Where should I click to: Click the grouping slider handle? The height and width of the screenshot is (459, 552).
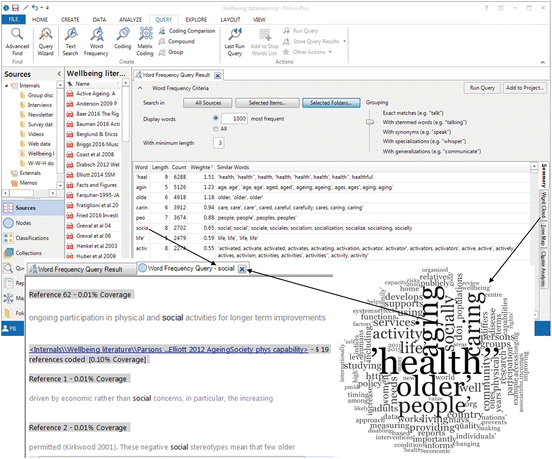point(370,122)
